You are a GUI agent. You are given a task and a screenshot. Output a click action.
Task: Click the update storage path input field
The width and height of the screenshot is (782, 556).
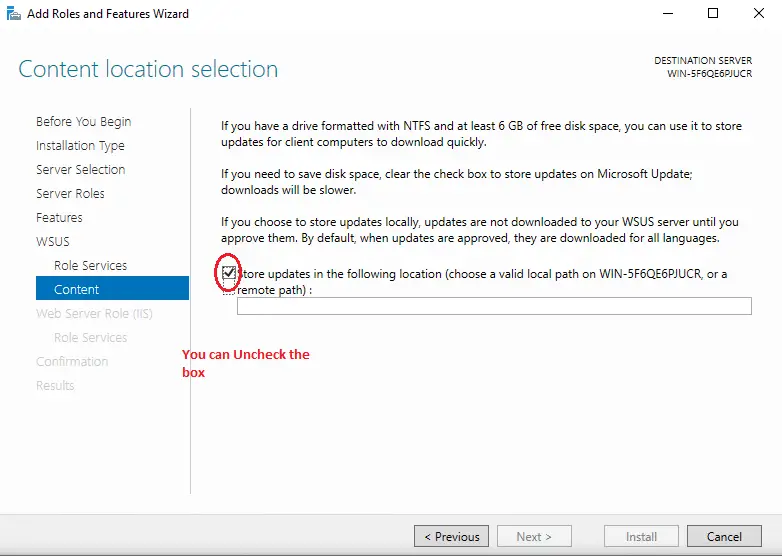point(494,306)
